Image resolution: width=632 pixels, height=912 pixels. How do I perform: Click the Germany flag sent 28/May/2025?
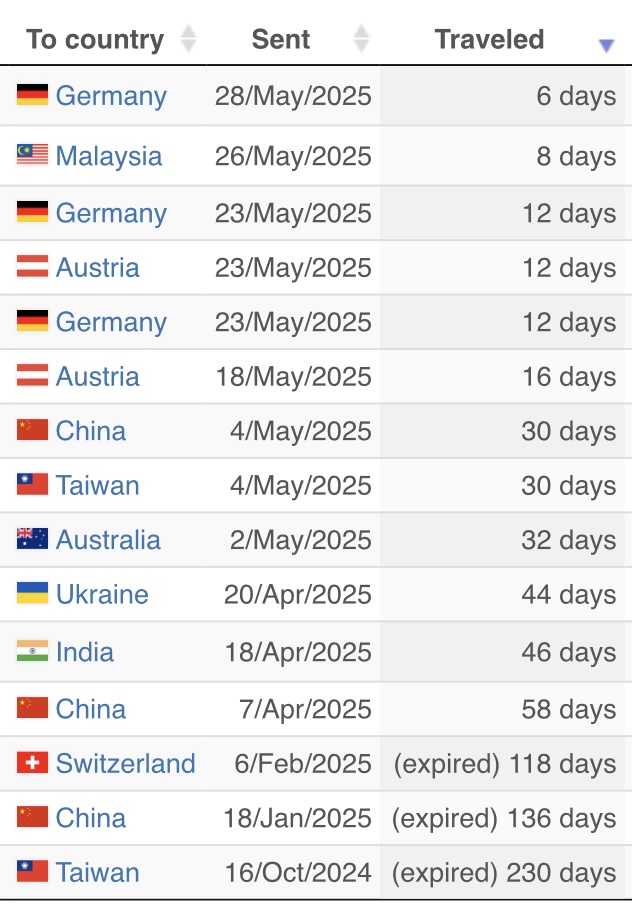33,95
